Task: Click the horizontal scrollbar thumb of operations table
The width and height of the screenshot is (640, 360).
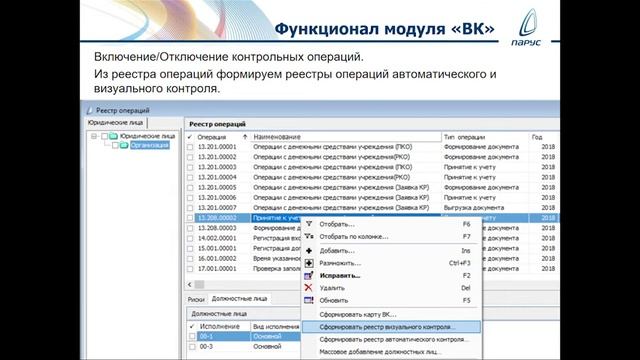Action: (x=200, y=284)
